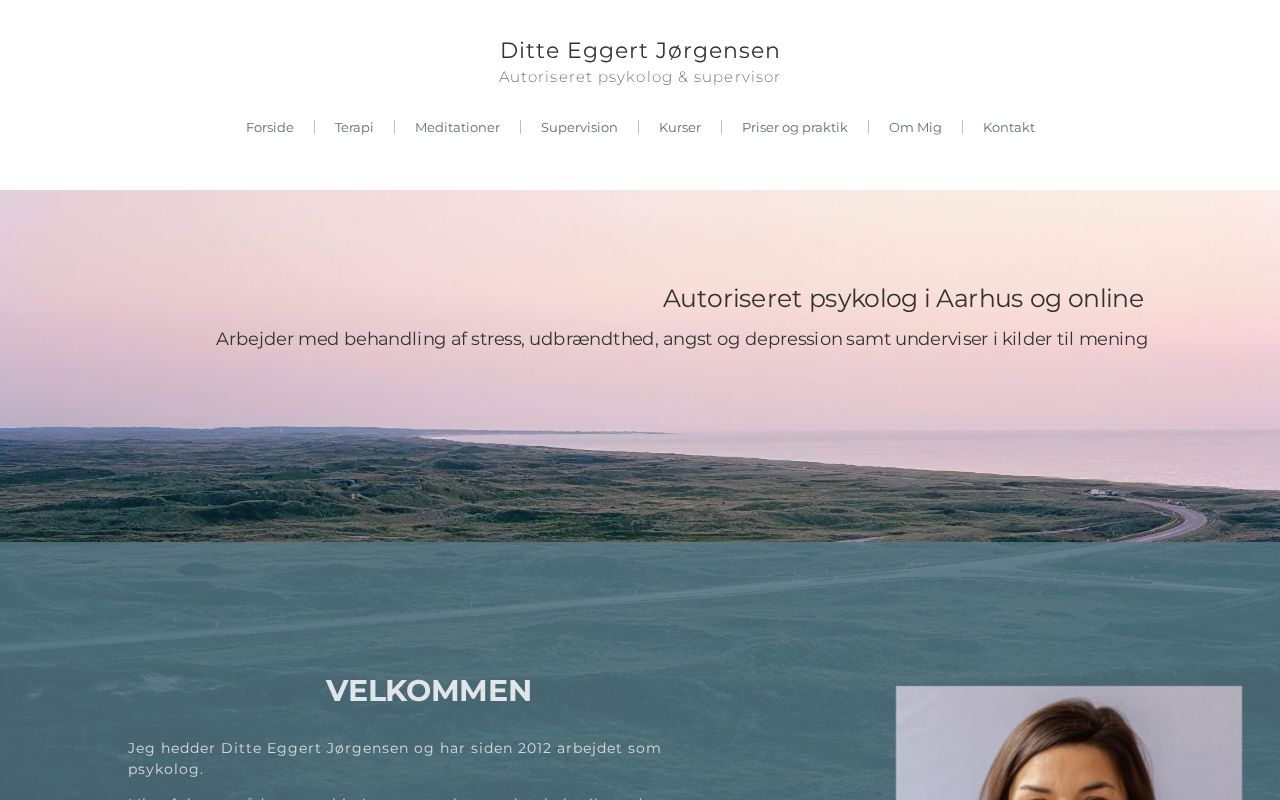Image resolution: width=1280 pixels, height=800 pixels.
Task: View Priser og praktik page
Action: click(795, 127)
